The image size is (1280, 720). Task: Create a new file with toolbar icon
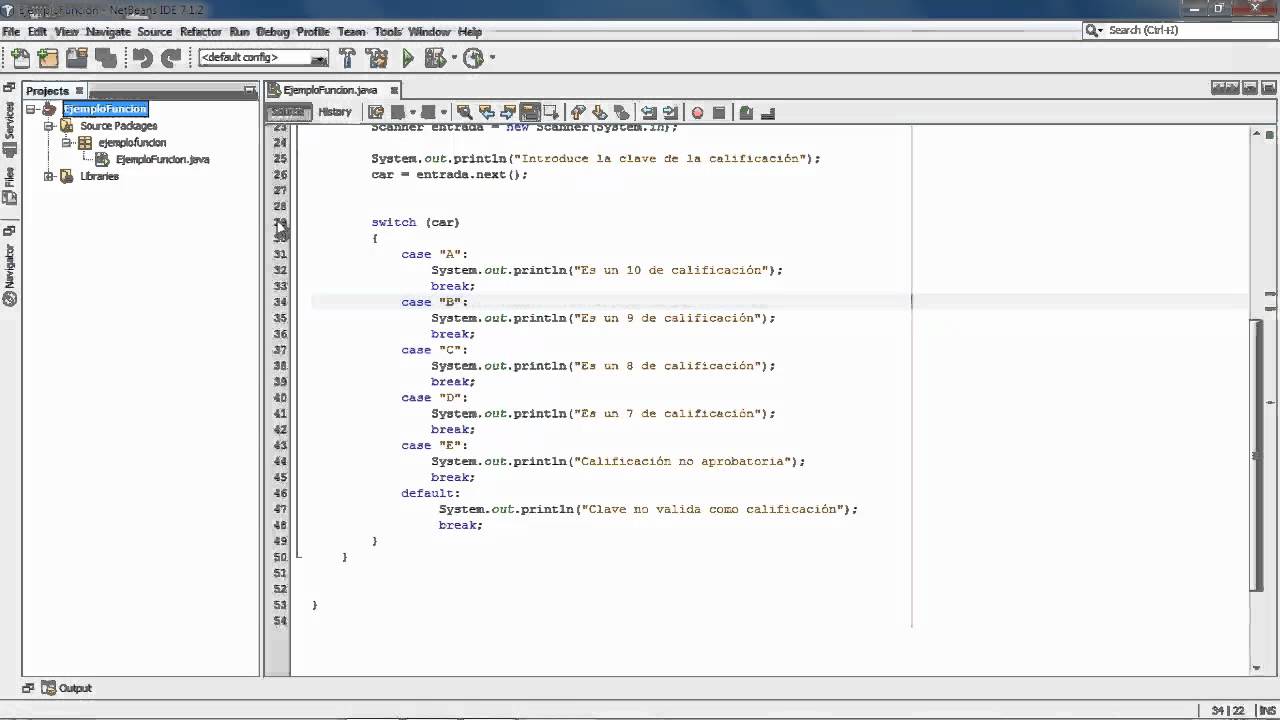[20, 58]
